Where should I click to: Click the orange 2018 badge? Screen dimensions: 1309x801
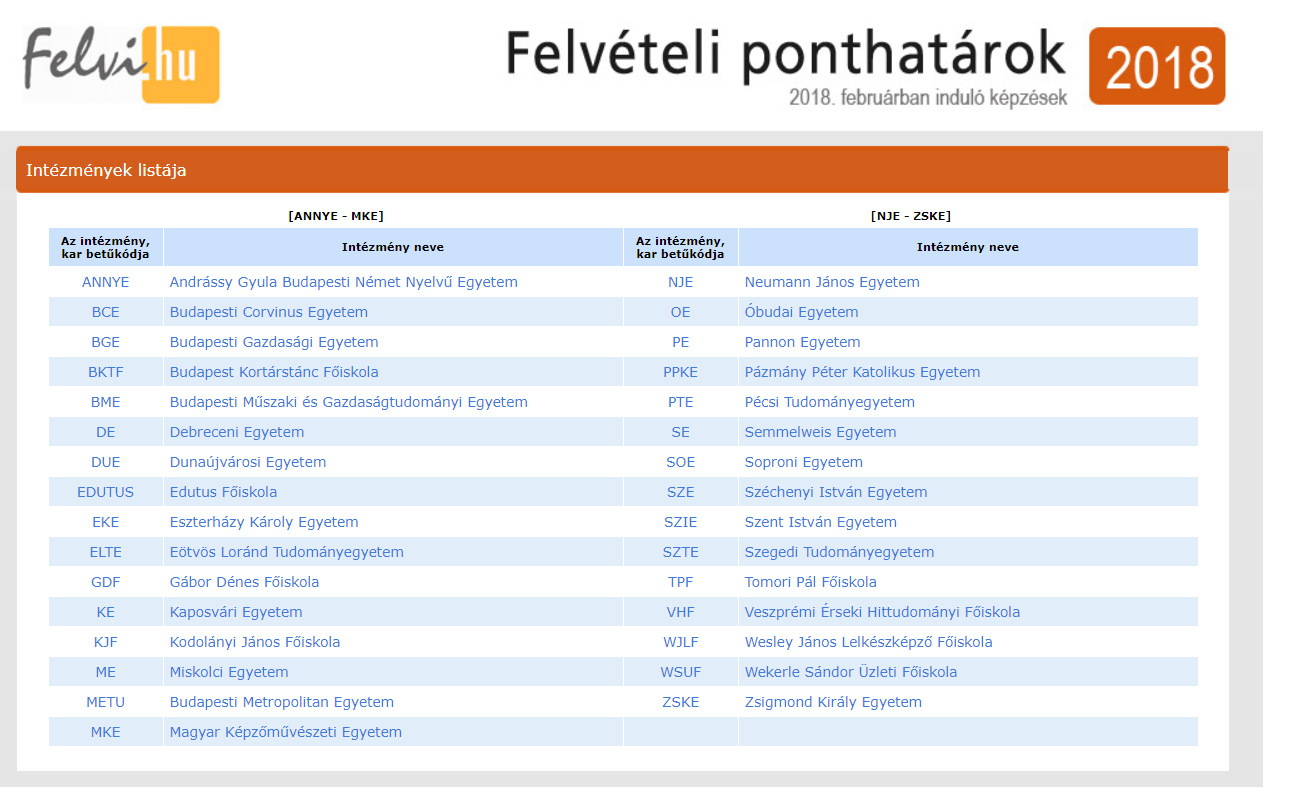(x=1157, y=66)
